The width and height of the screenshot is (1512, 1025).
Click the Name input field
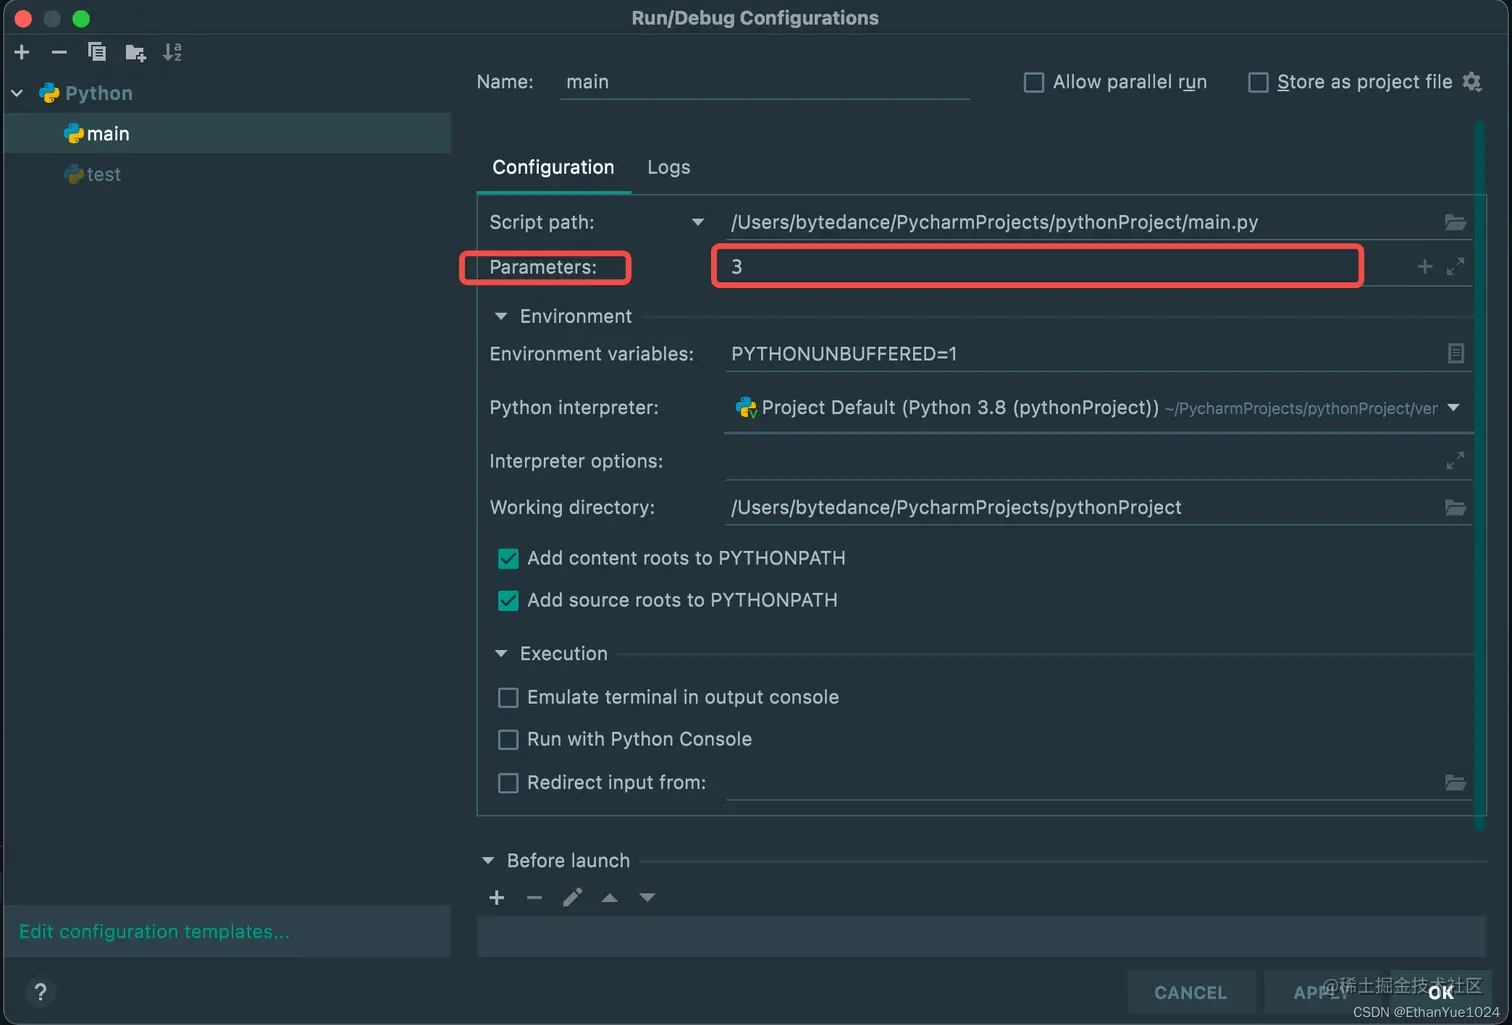[765, 82]
